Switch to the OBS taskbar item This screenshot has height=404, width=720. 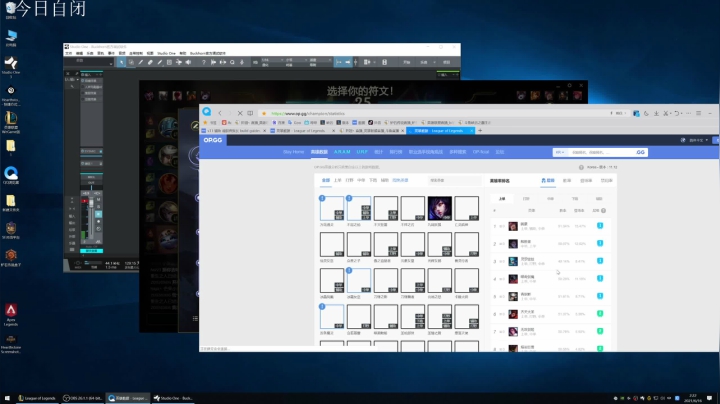click(82, 398)
